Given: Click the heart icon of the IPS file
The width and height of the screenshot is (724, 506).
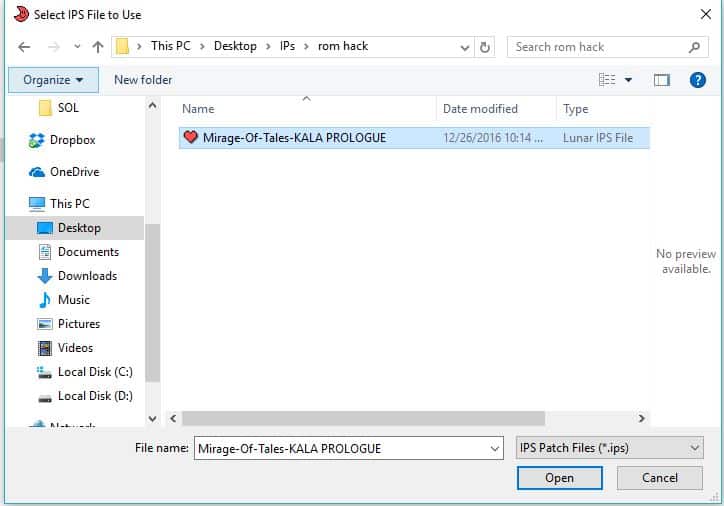Looking at the screenshot, I should point(190,137).
